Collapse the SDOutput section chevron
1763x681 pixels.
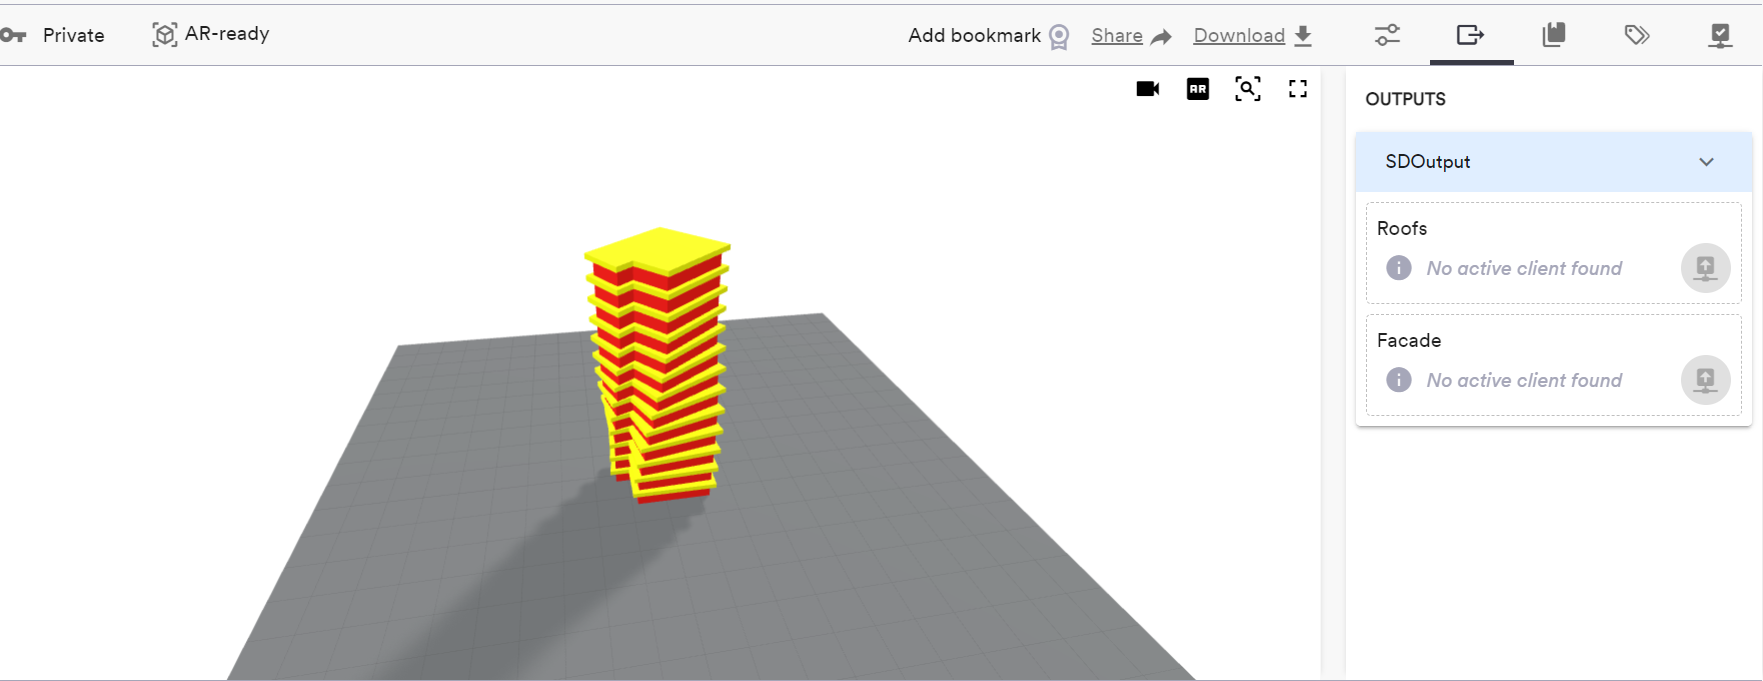1706,162
